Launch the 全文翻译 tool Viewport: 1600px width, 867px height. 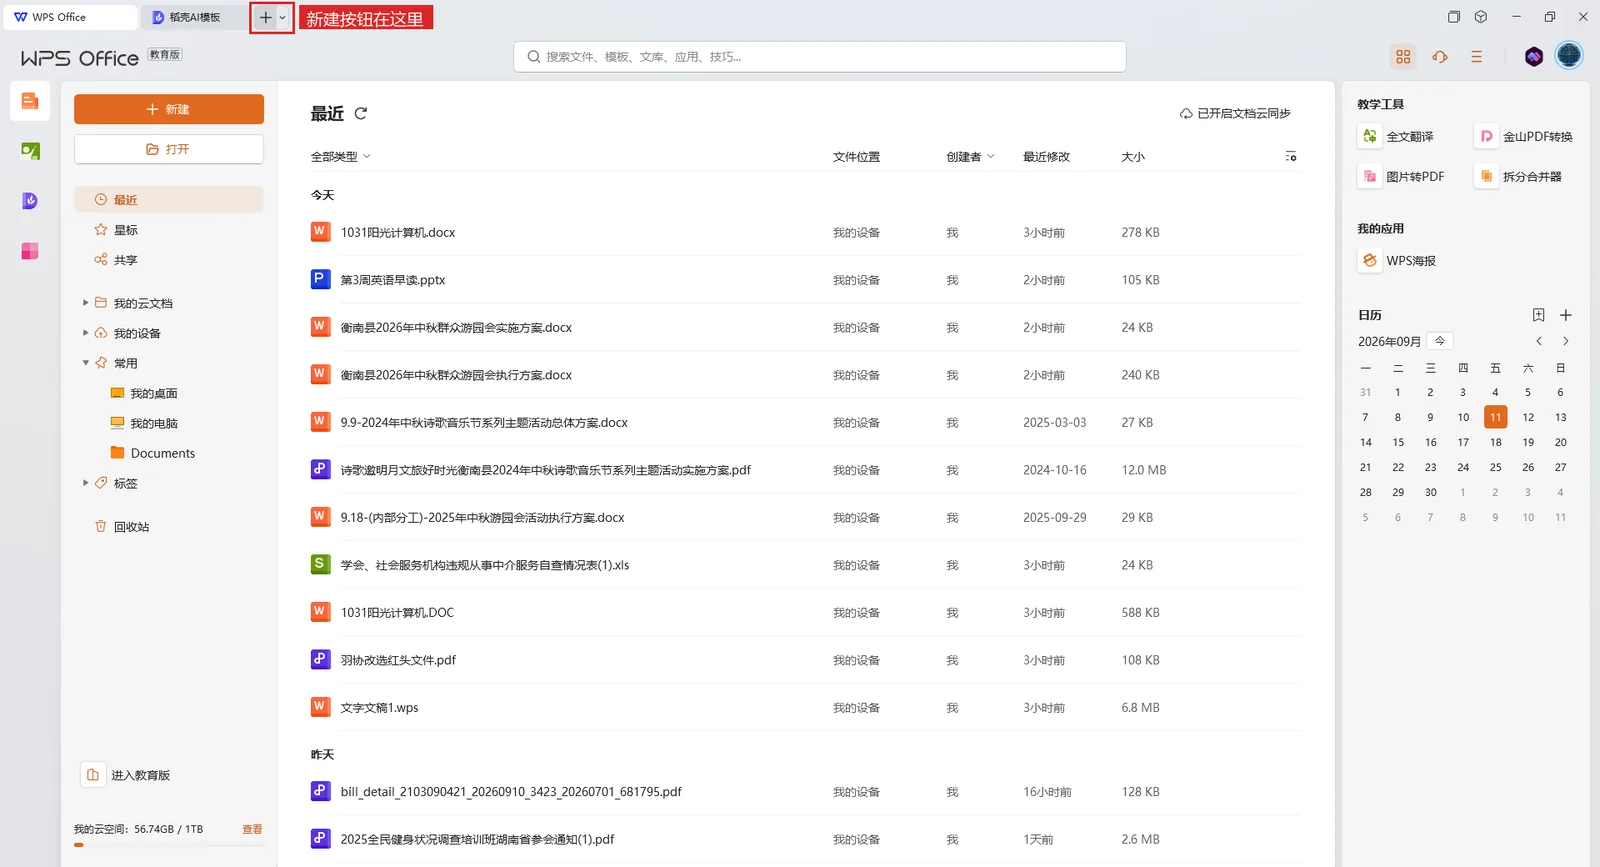click(x=1398, y=137)
